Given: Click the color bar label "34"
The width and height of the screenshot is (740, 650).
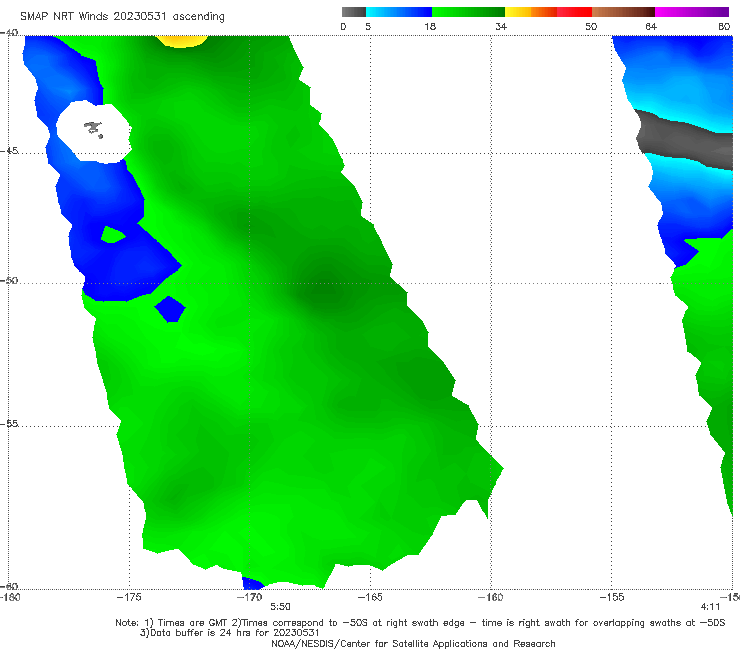Looking at the screenshot, I should [501, 26].
